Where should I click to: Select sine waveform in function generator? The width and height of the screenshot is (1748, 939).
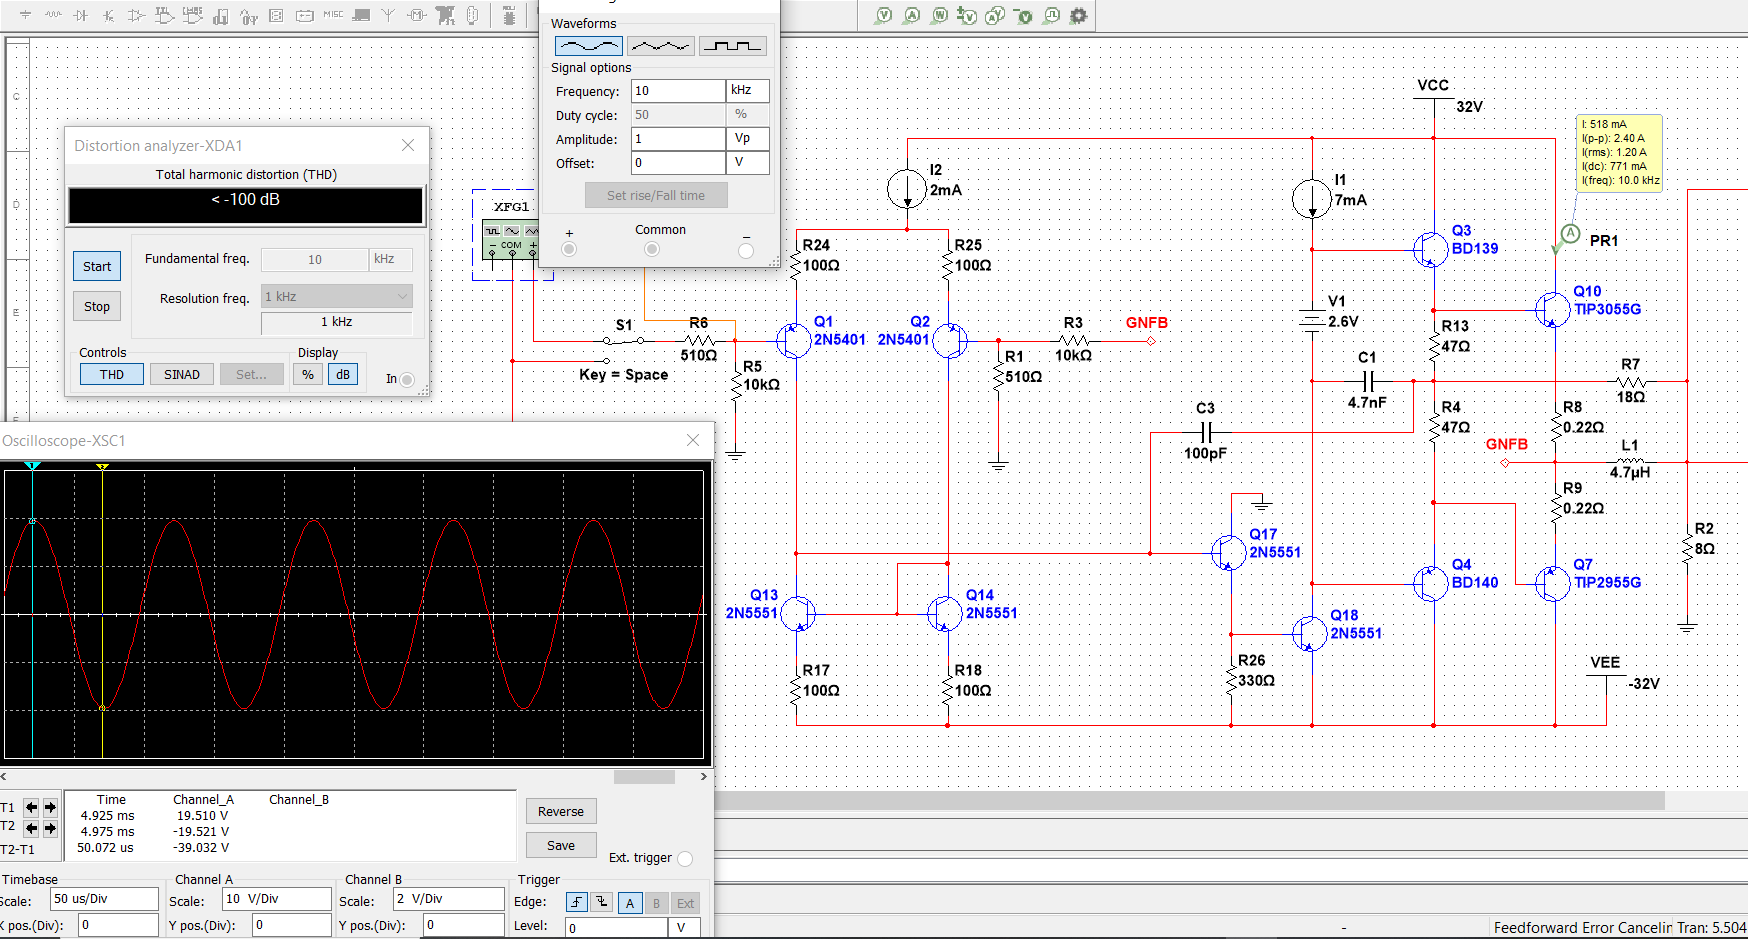point(588,46)
